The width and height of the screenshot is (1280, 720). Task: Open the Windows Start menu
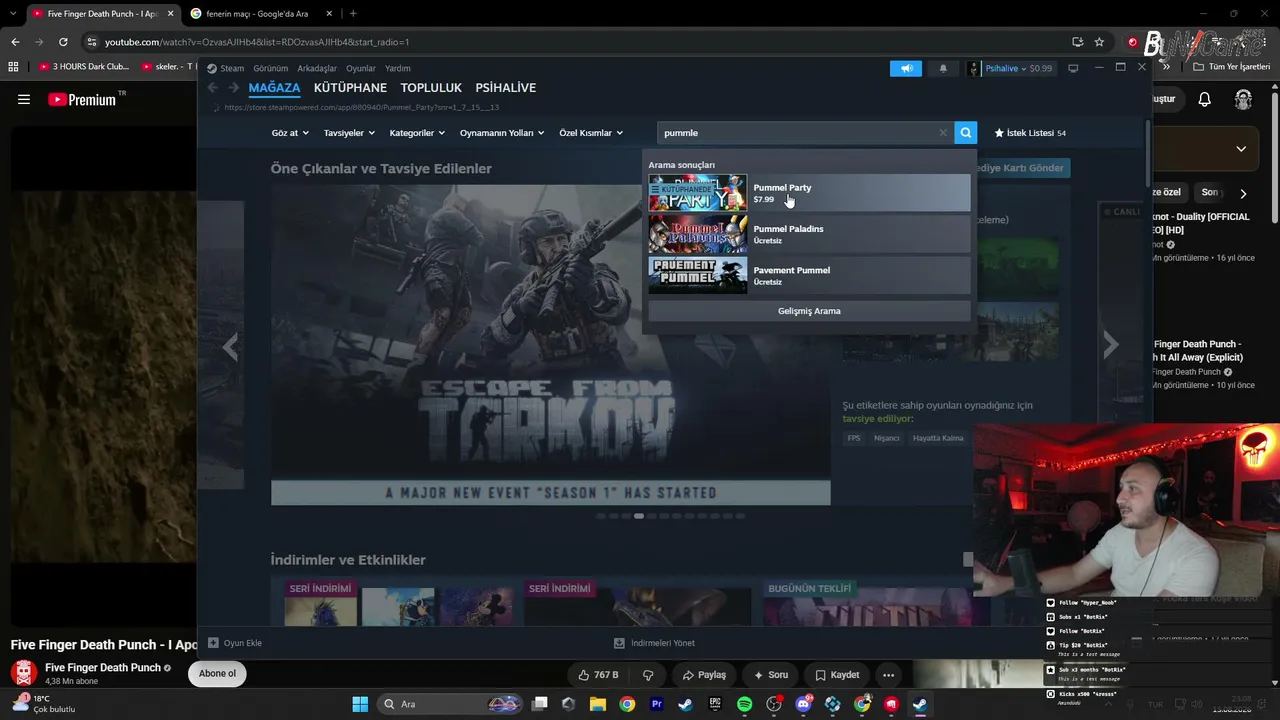(x=360, y=704)
